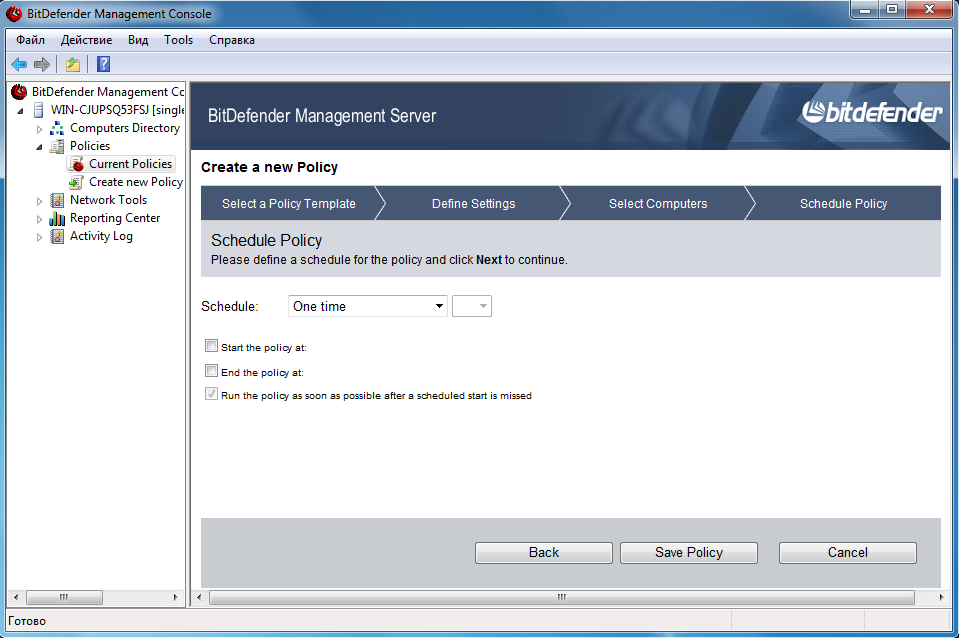Select Current Policies in the tree
Screen dimensions: 959x638
(x=130, y=164)
